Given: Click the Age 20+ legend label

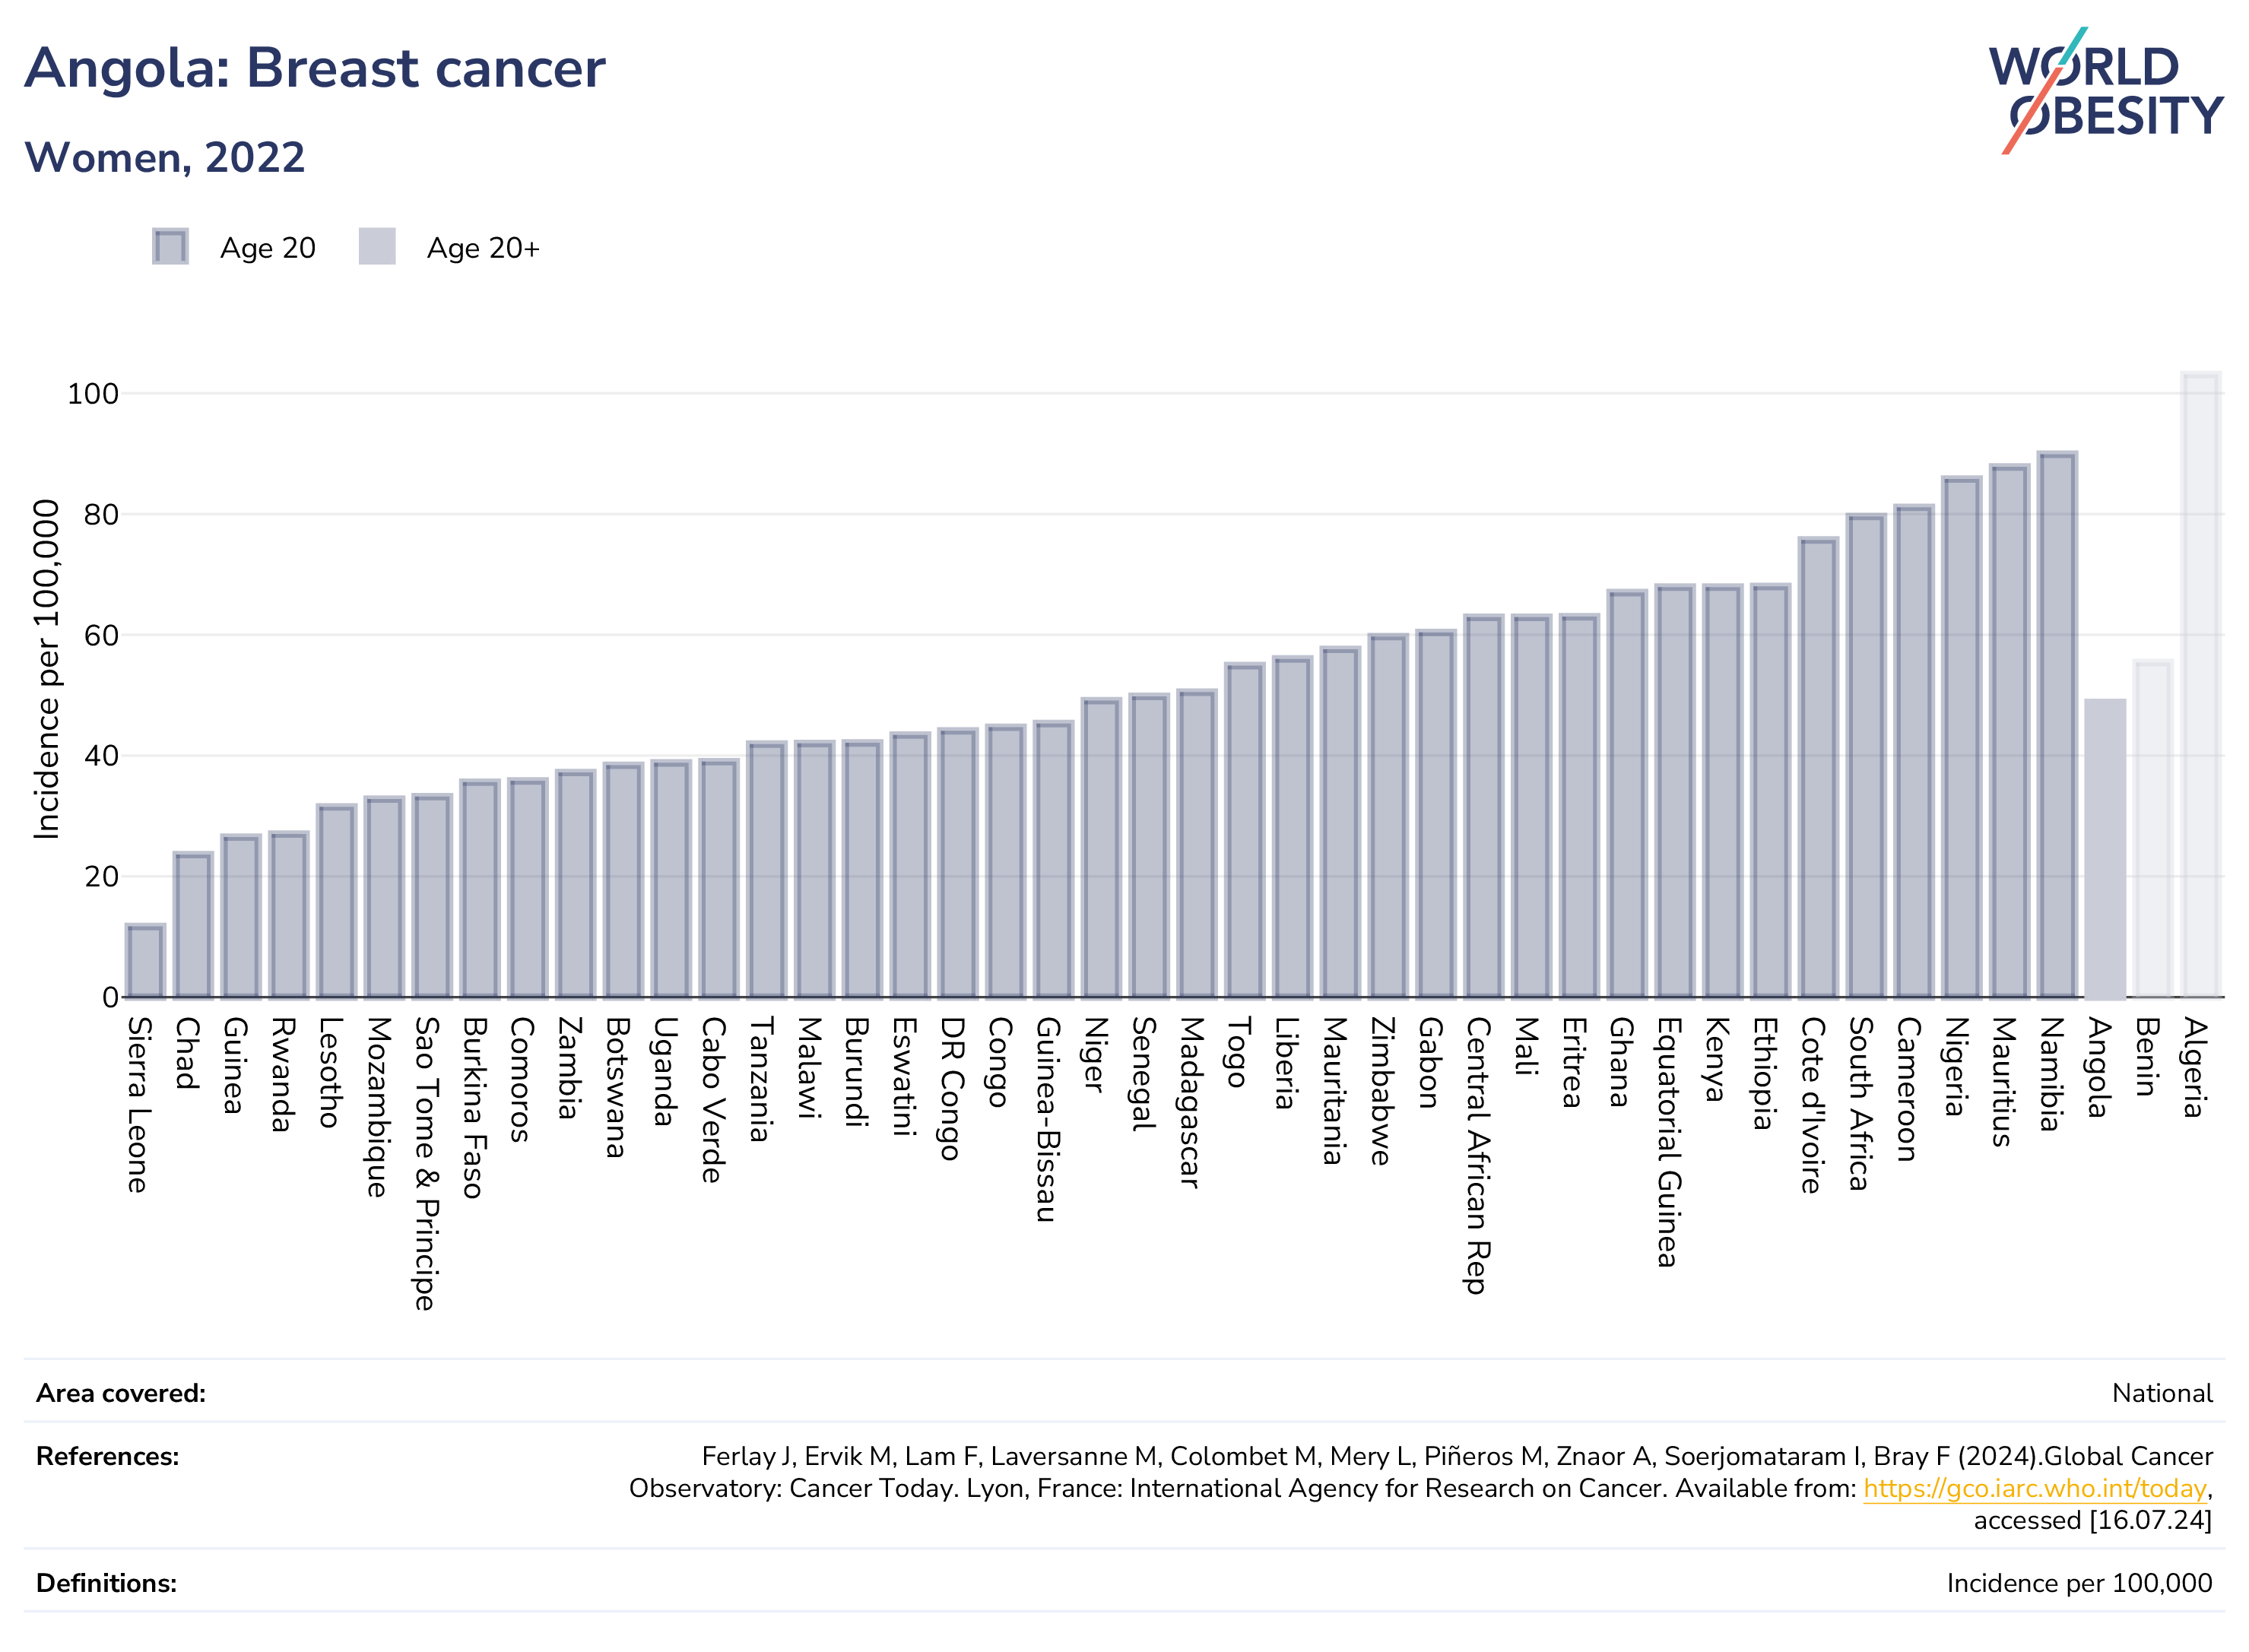Looking at the screenshot, I should click(483, 248).
